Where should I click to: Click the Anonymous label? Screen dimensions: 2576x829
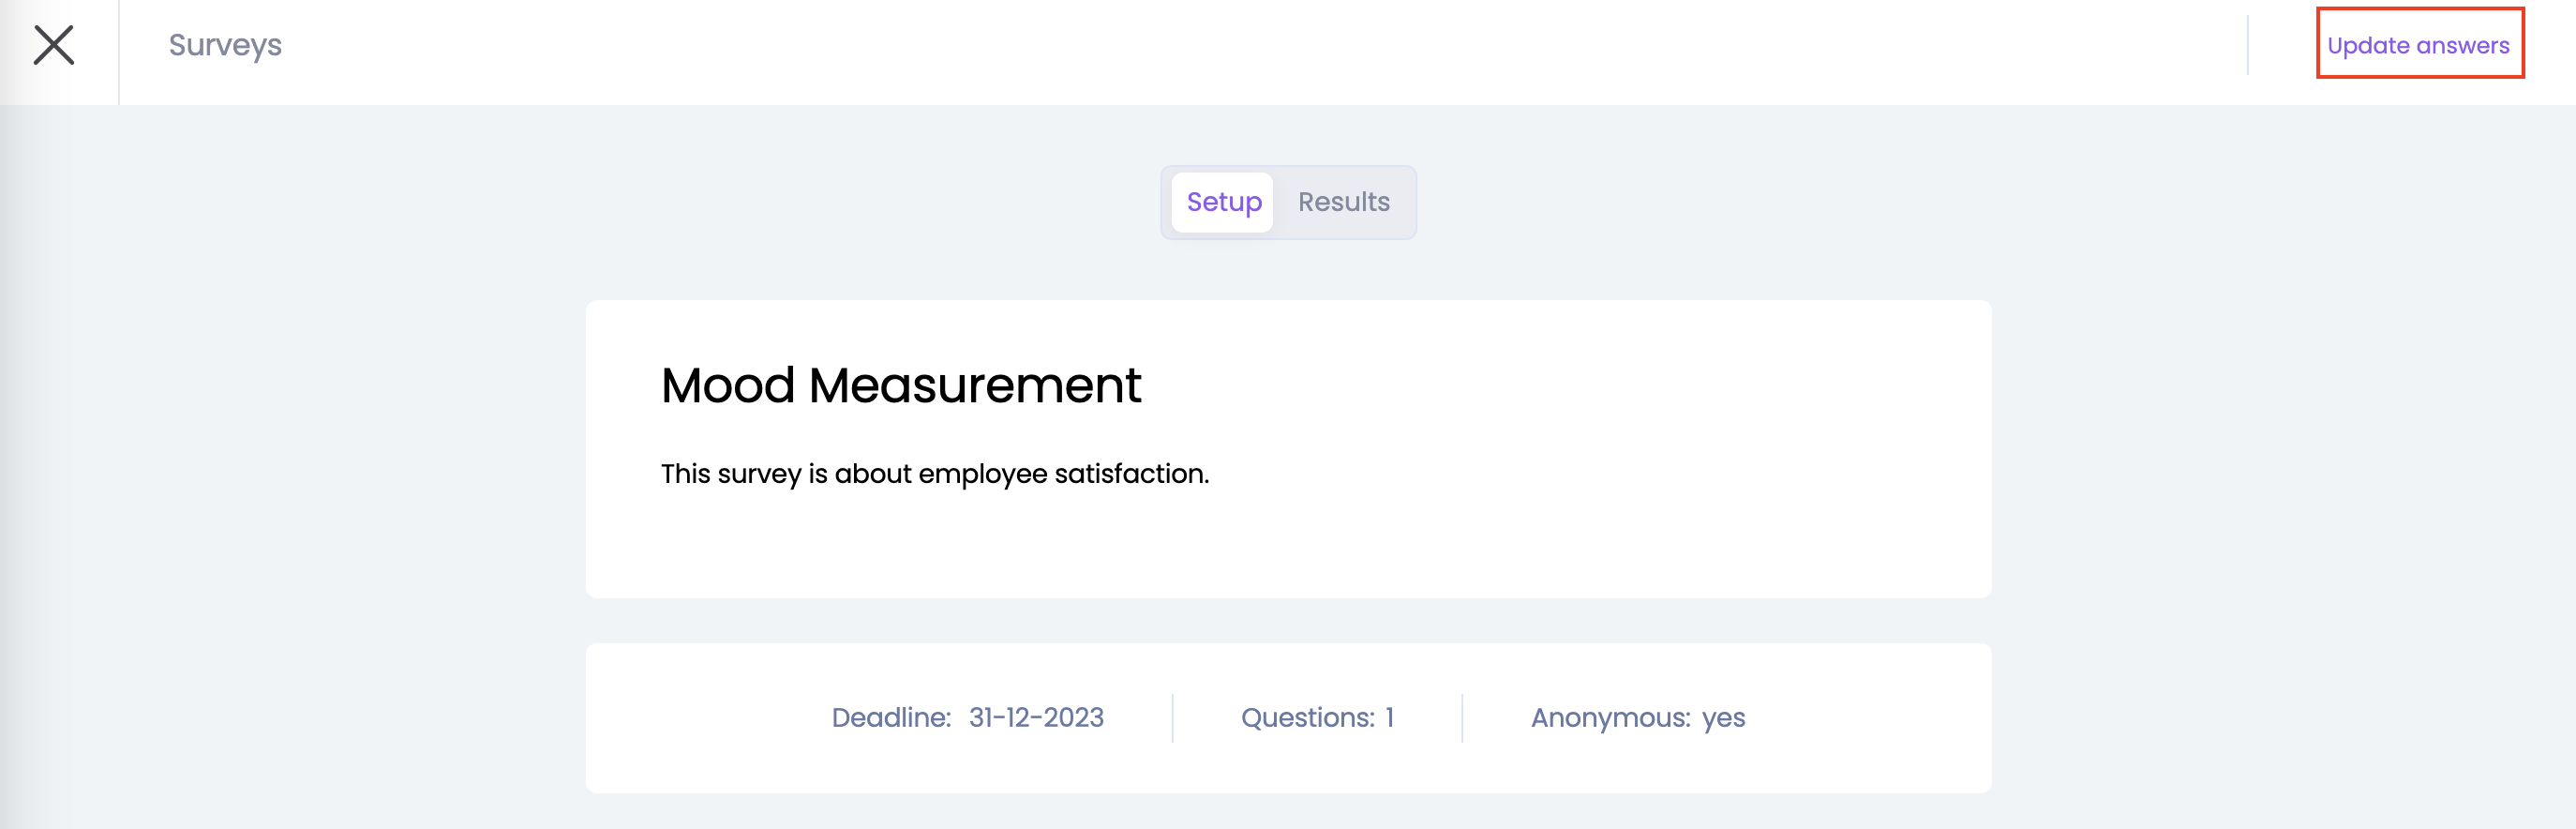point(1610,718)
